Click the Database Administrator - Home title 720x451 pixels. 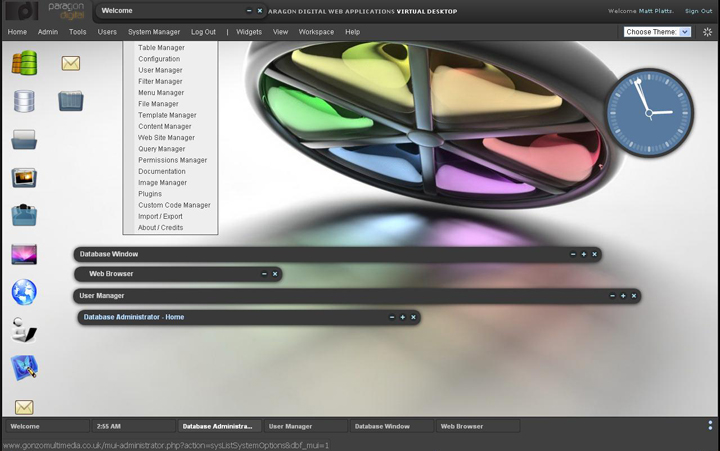(134, 317)
